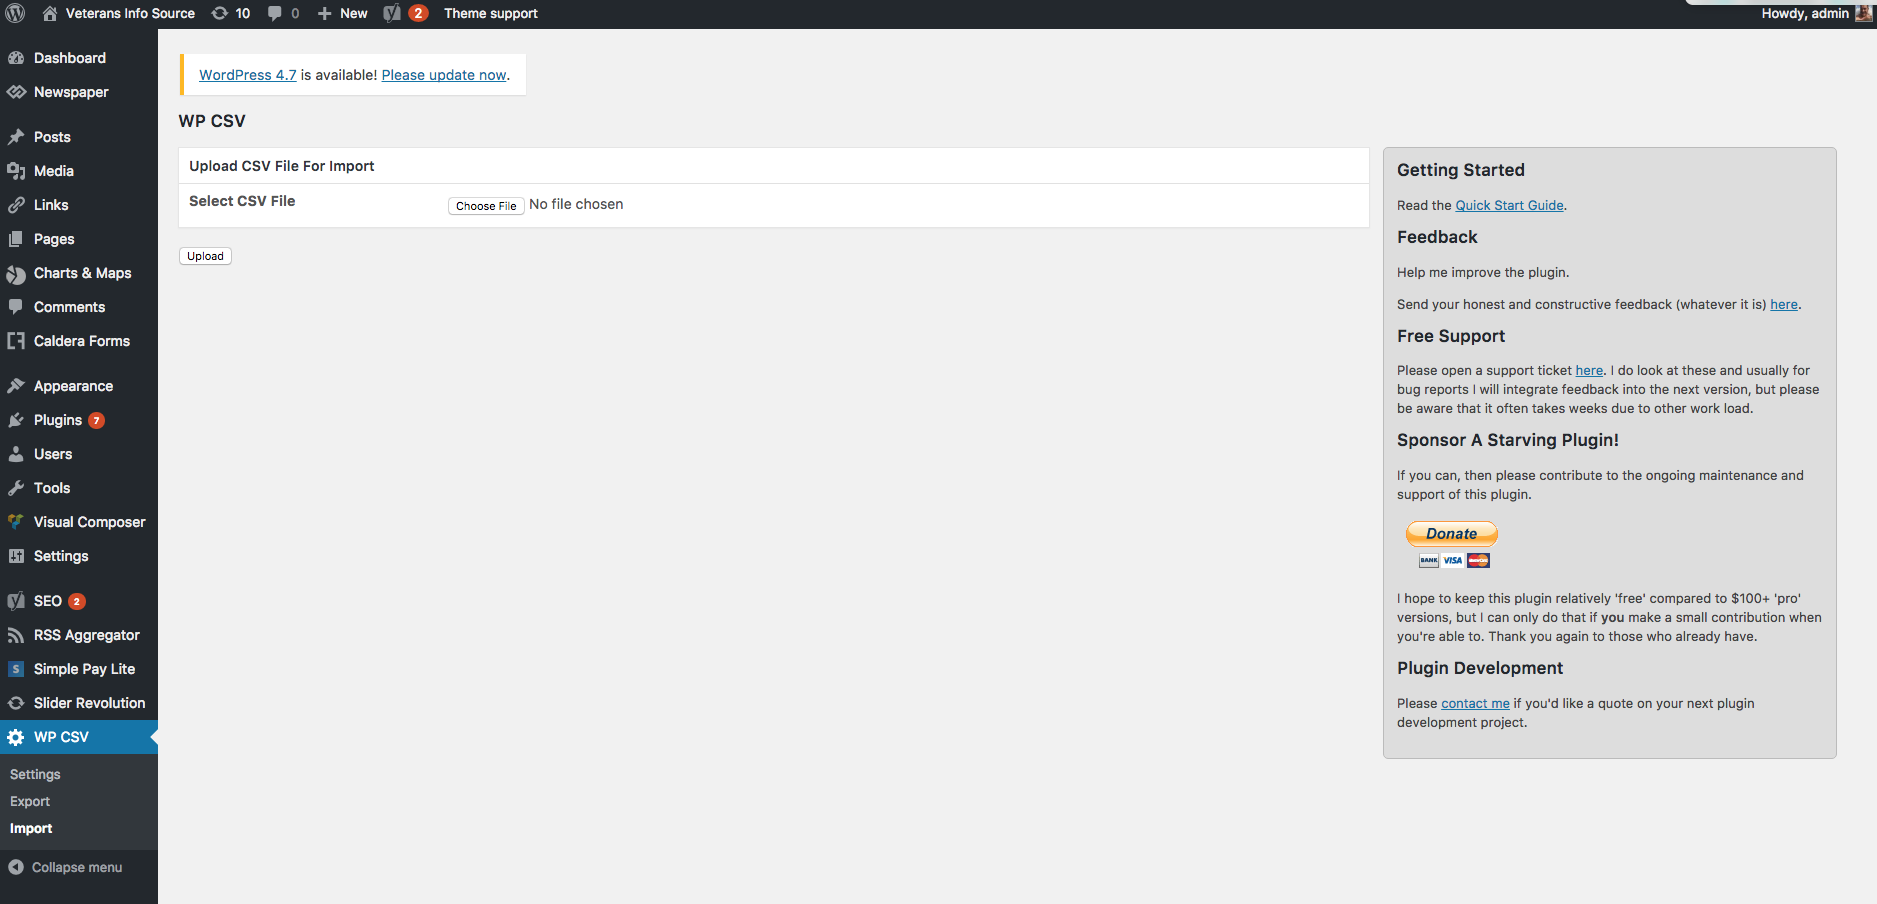Open the Quick Start Guide link

[x=1509, y=205]
